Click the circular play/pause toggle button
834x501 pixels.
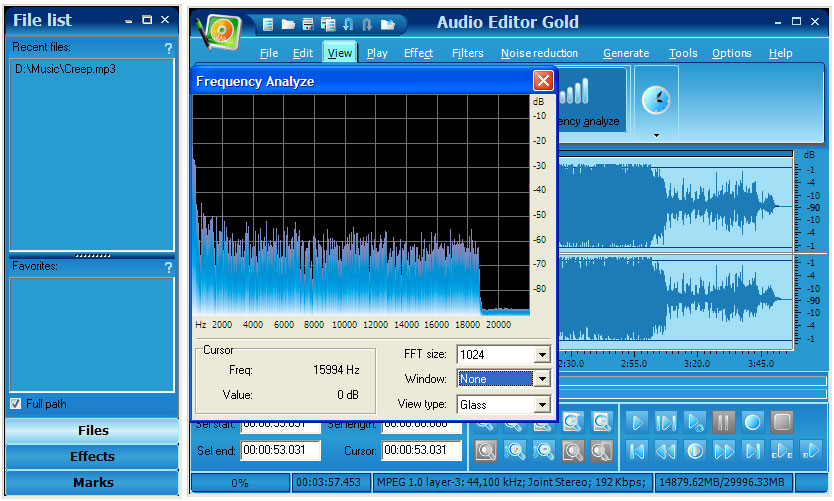(695, 451)
